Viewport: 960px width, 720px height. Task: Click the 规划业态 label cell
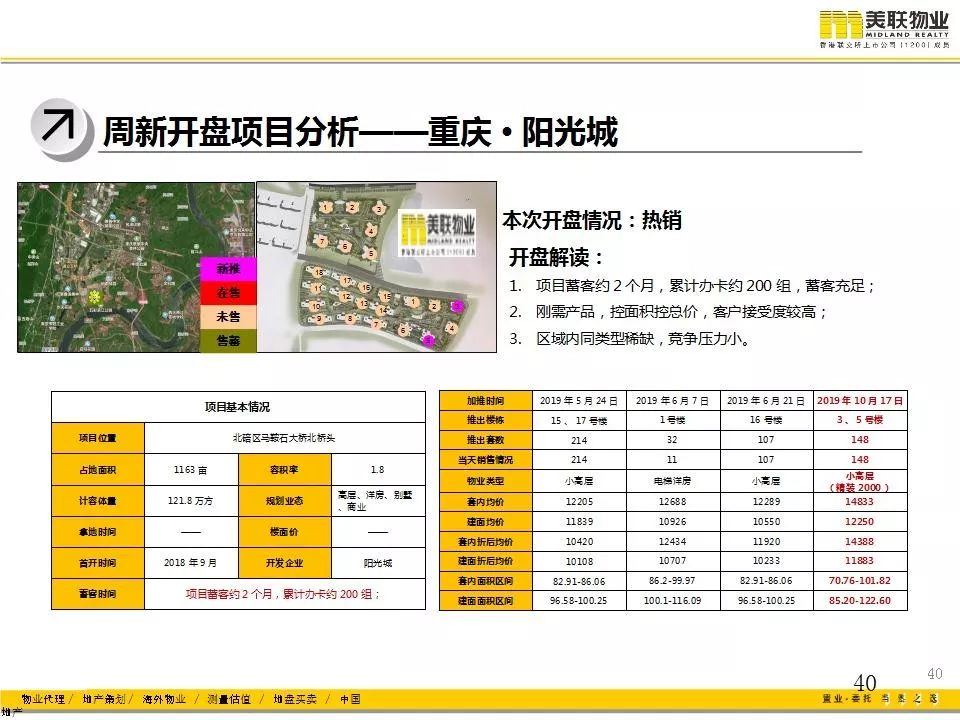[x=285, y=501]
